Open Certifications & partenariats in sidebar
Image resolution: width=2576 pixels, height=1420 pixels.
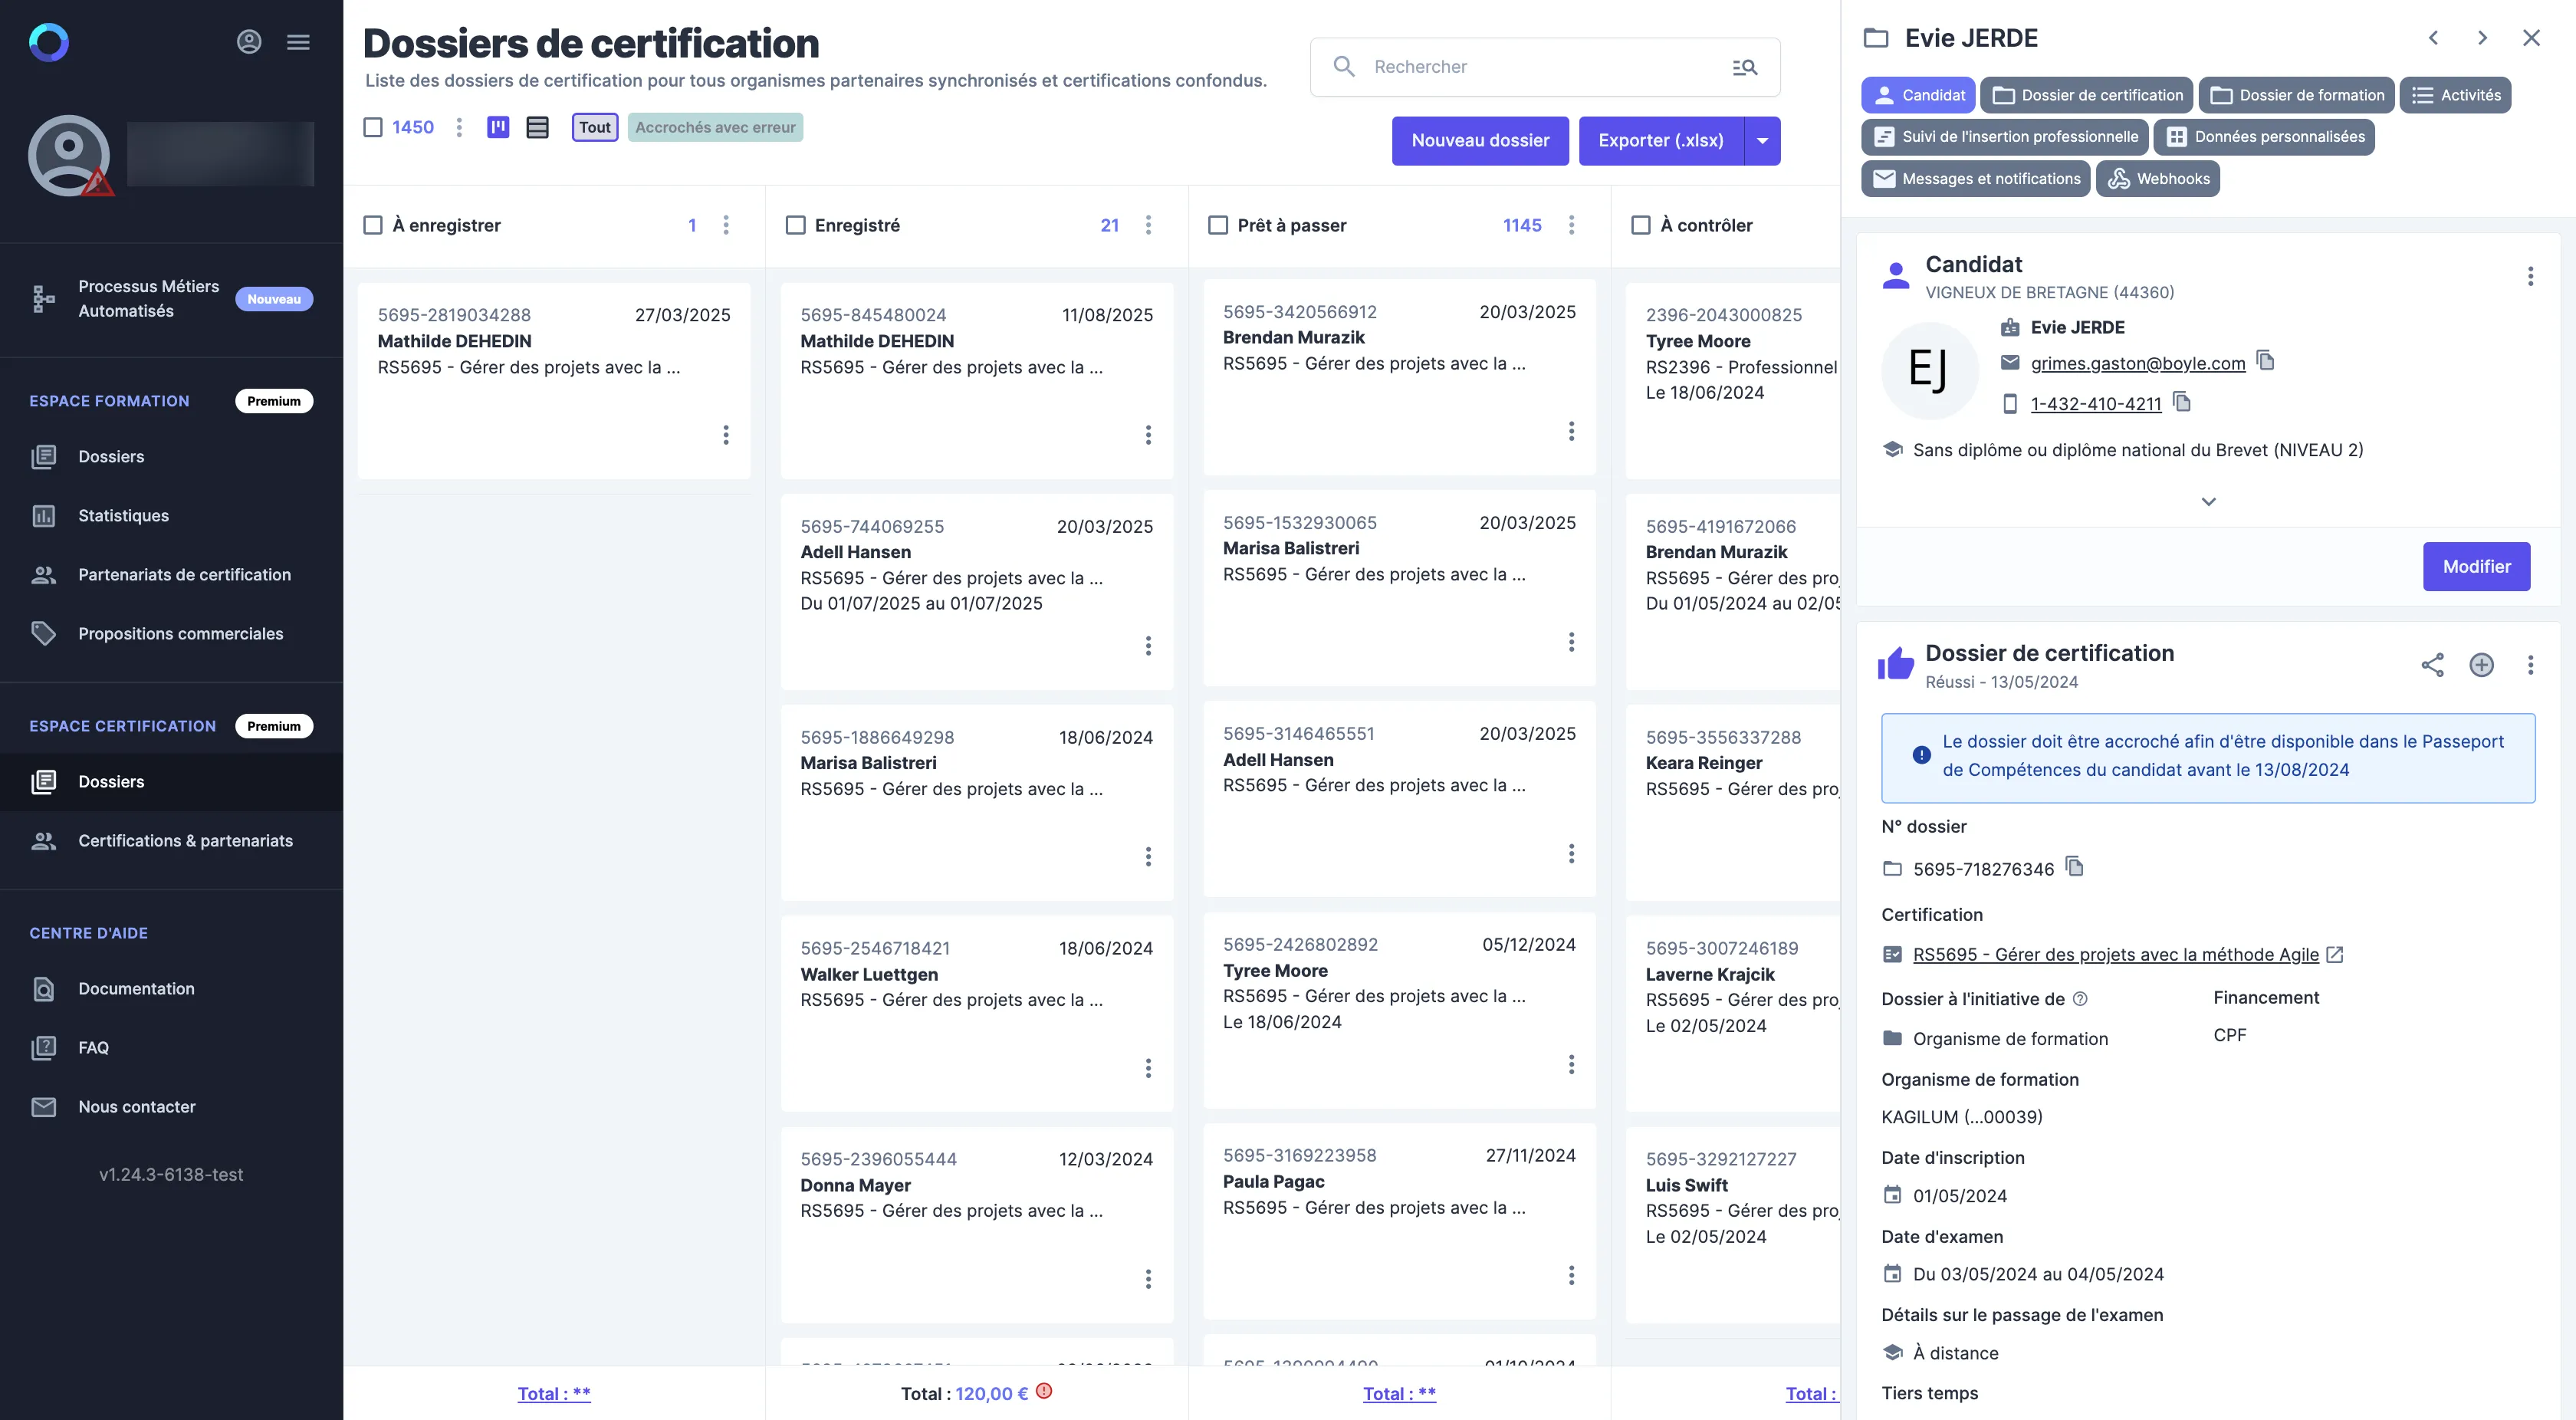[x=171, y=840]
